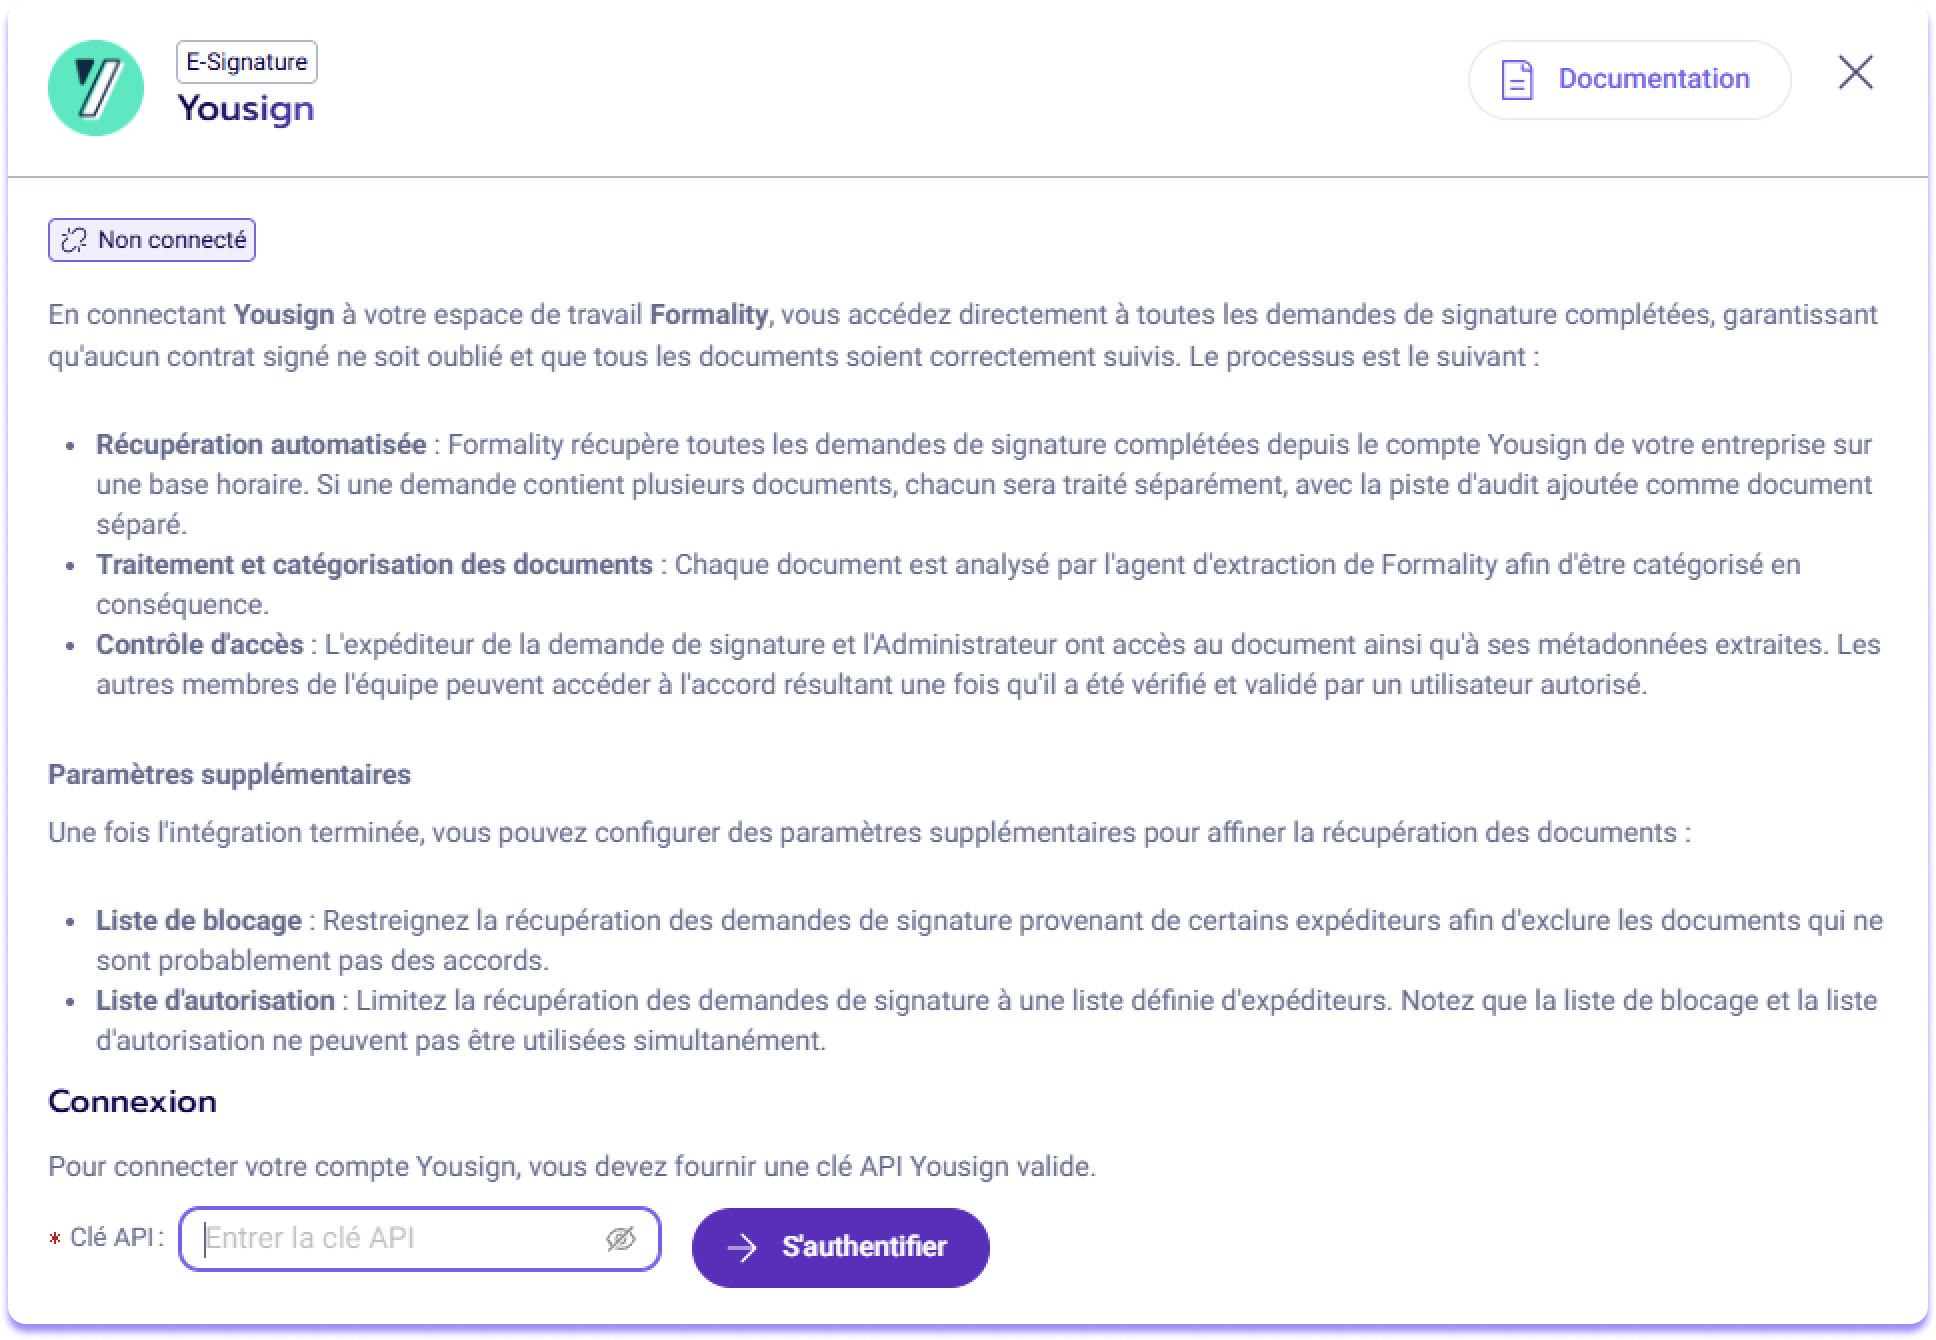Screen dimensions: 1936x1340
Task: Focus the "Entrer la clé API" field
Action: pos(400,1239)
